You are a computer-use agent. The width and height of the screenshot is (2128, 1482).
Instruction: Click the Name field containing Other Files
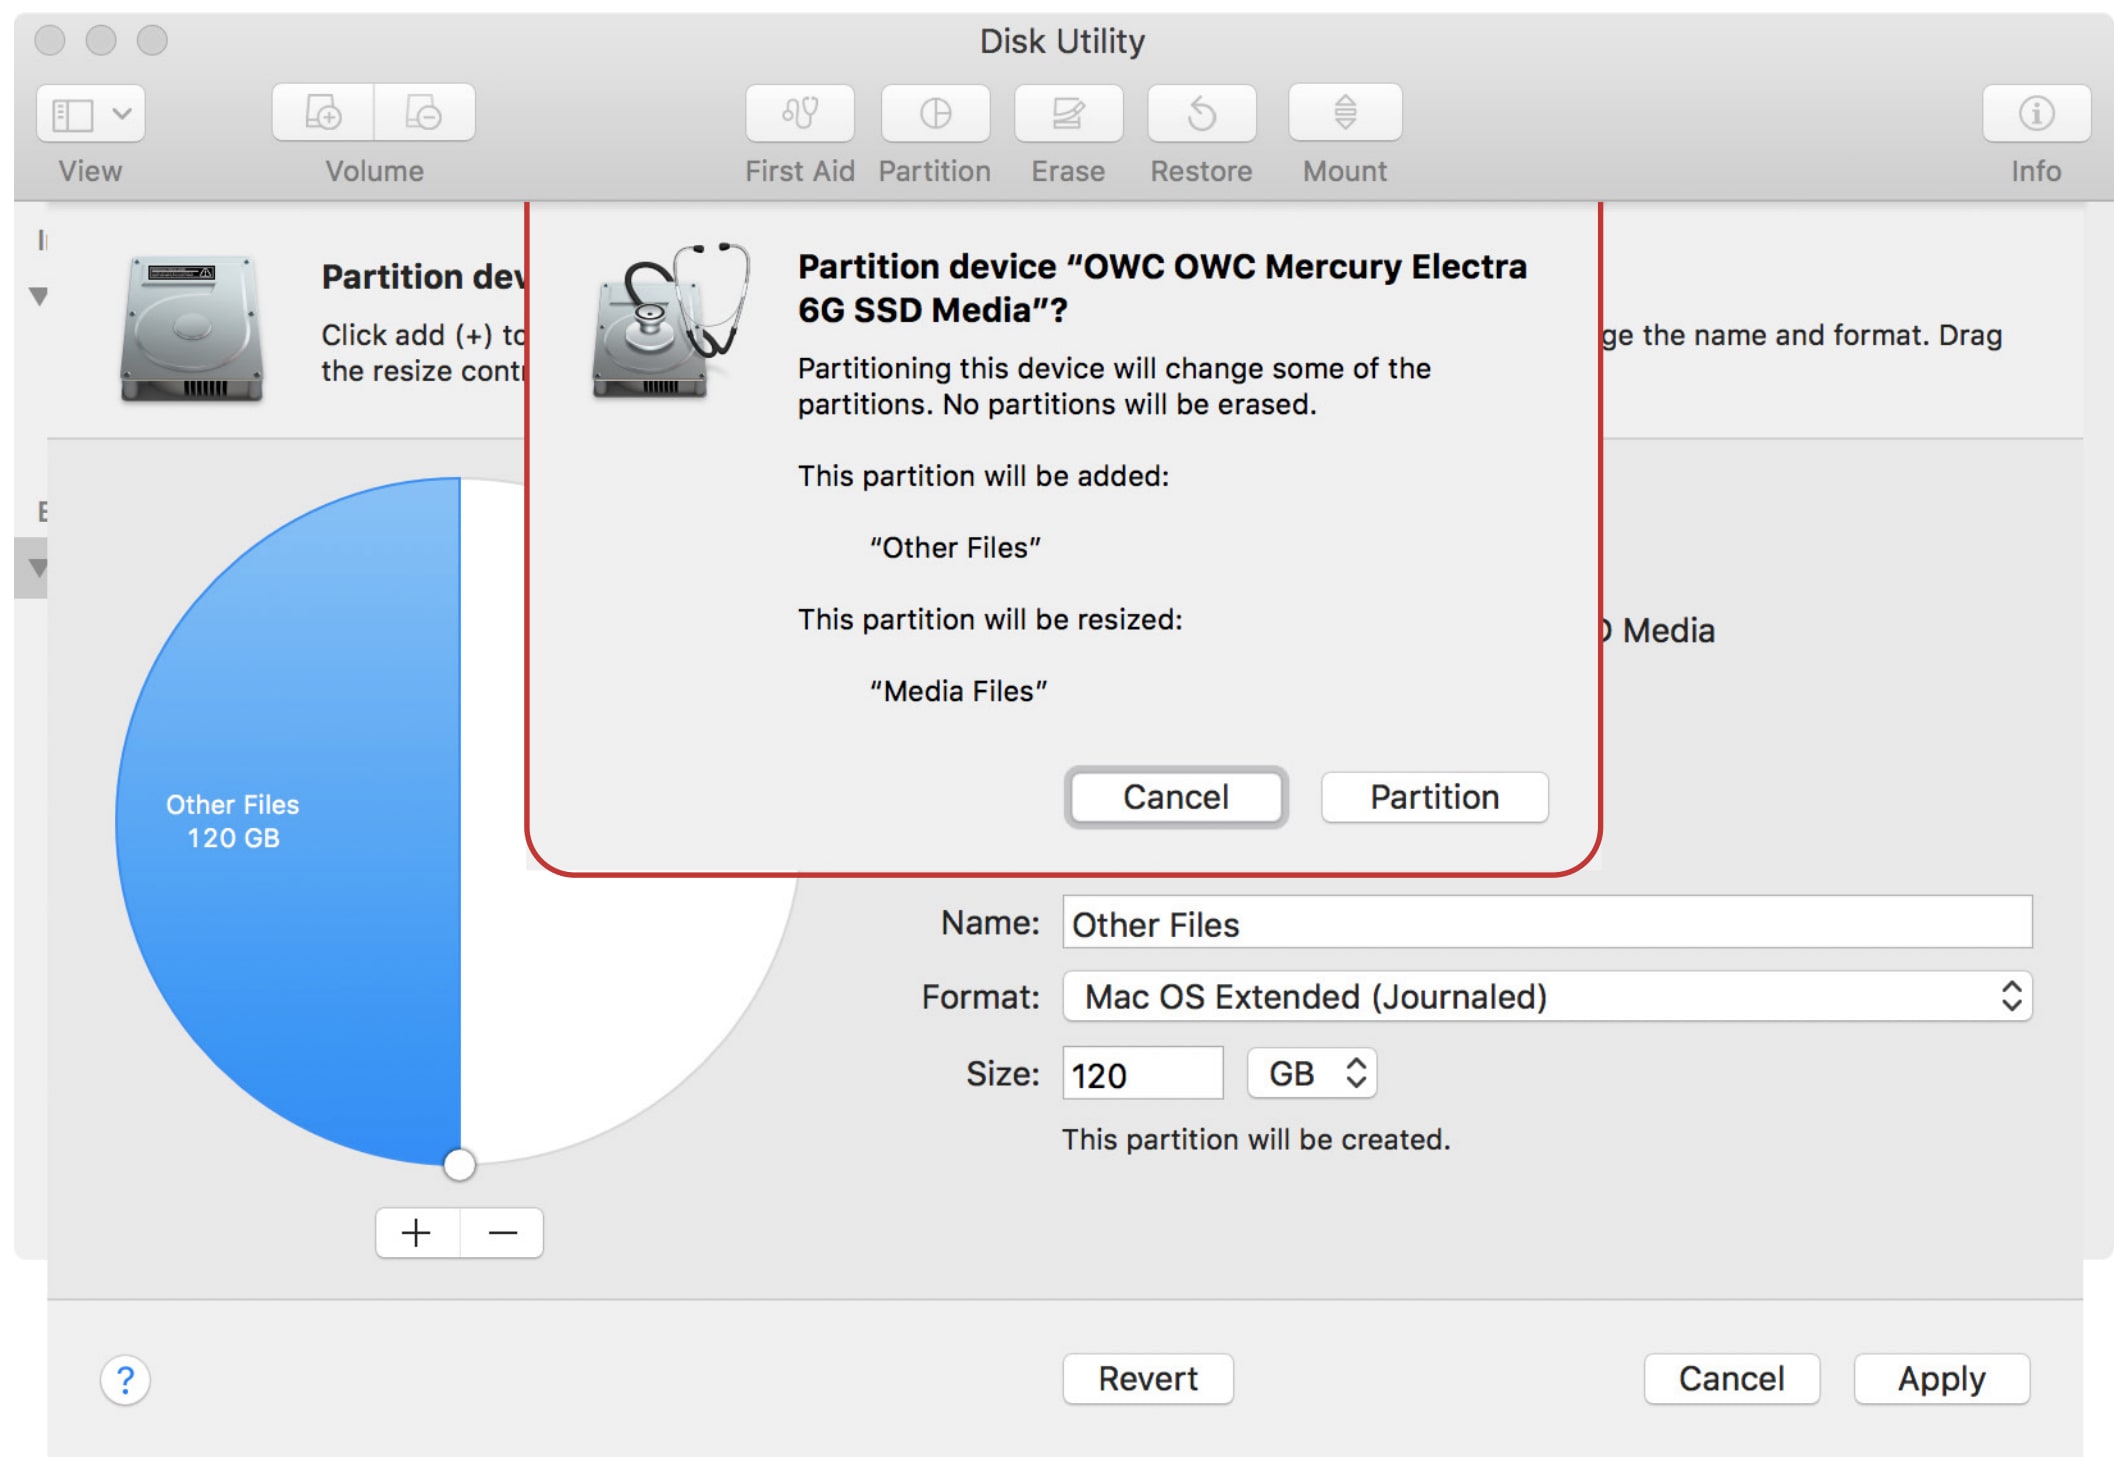(1546, 923)
